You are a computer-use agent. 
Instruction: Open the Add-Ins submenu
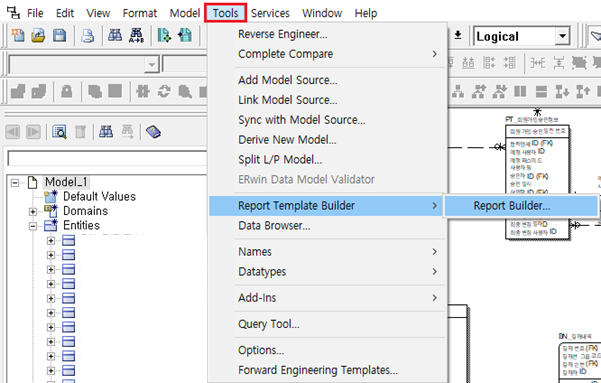(x=328, y=298)
